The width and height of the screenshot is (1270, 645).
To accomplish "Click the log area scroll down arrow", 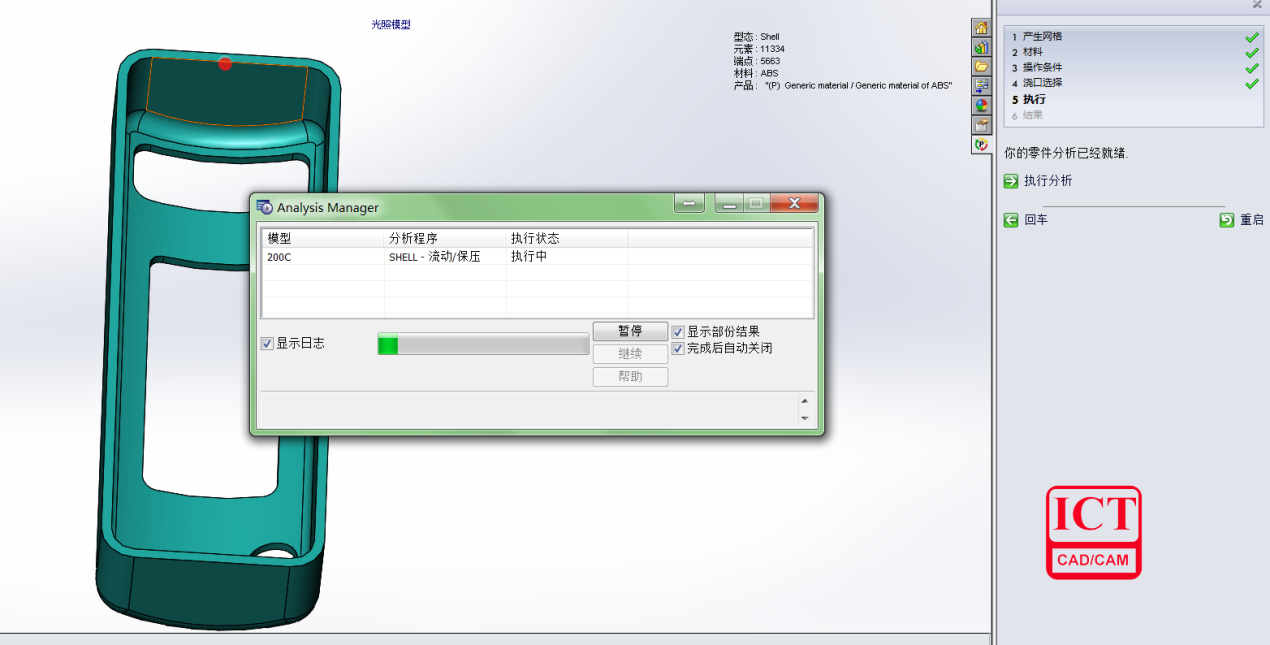I will coord(805,419).
